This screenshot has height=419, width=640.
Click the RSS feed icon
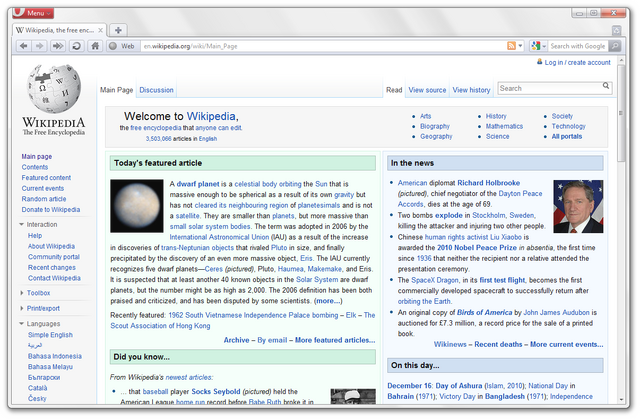(x=511, y=46)
